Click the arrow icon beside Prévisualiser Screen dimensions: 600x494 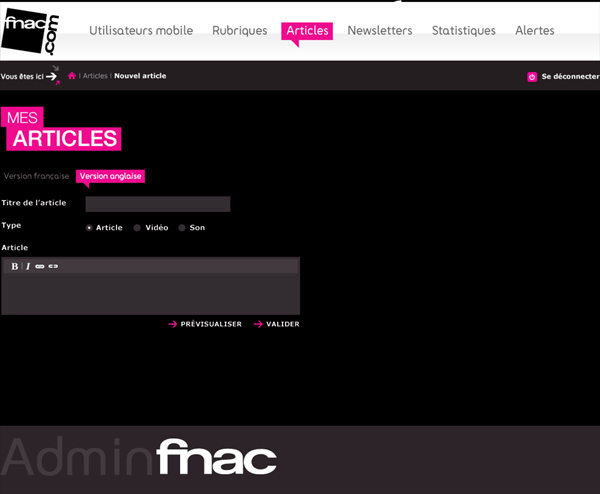coord(173,324)
